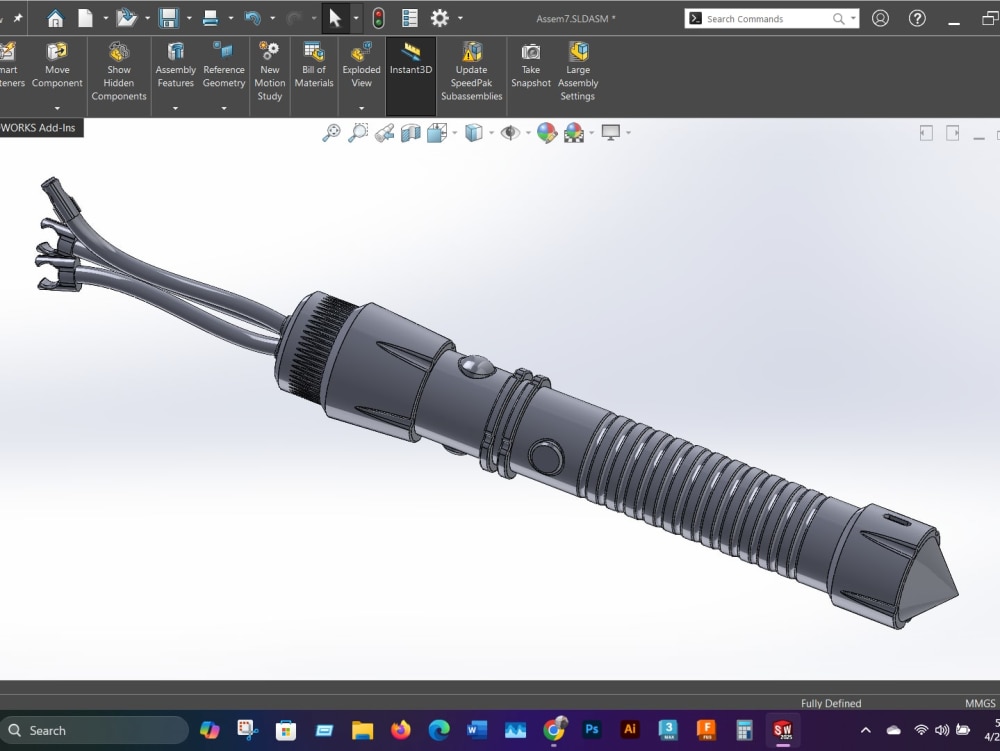This screenshot has width=1000, height=751.
Task: Insert a Bill of Materials
Action: [314, 65]
